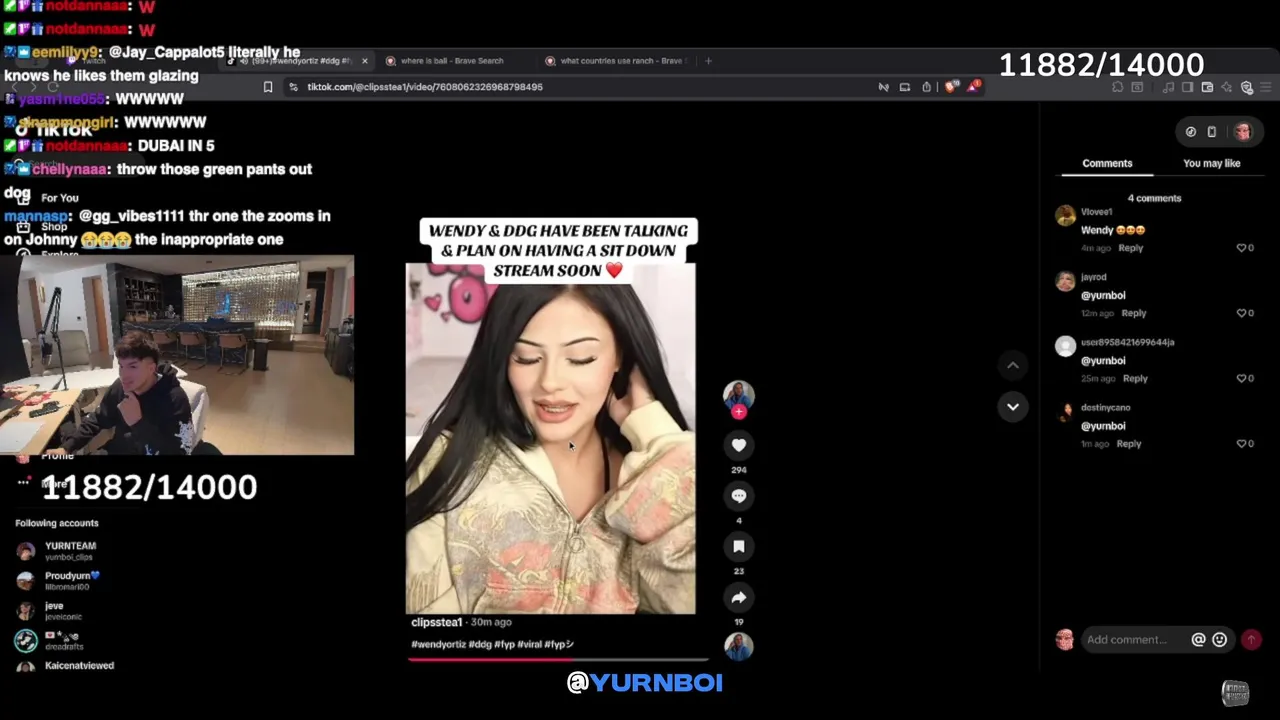Screen dimensions: 1280x720
Task: Reply to jayrod's @yurnboi comment
Action: (x=1133, y=313)
